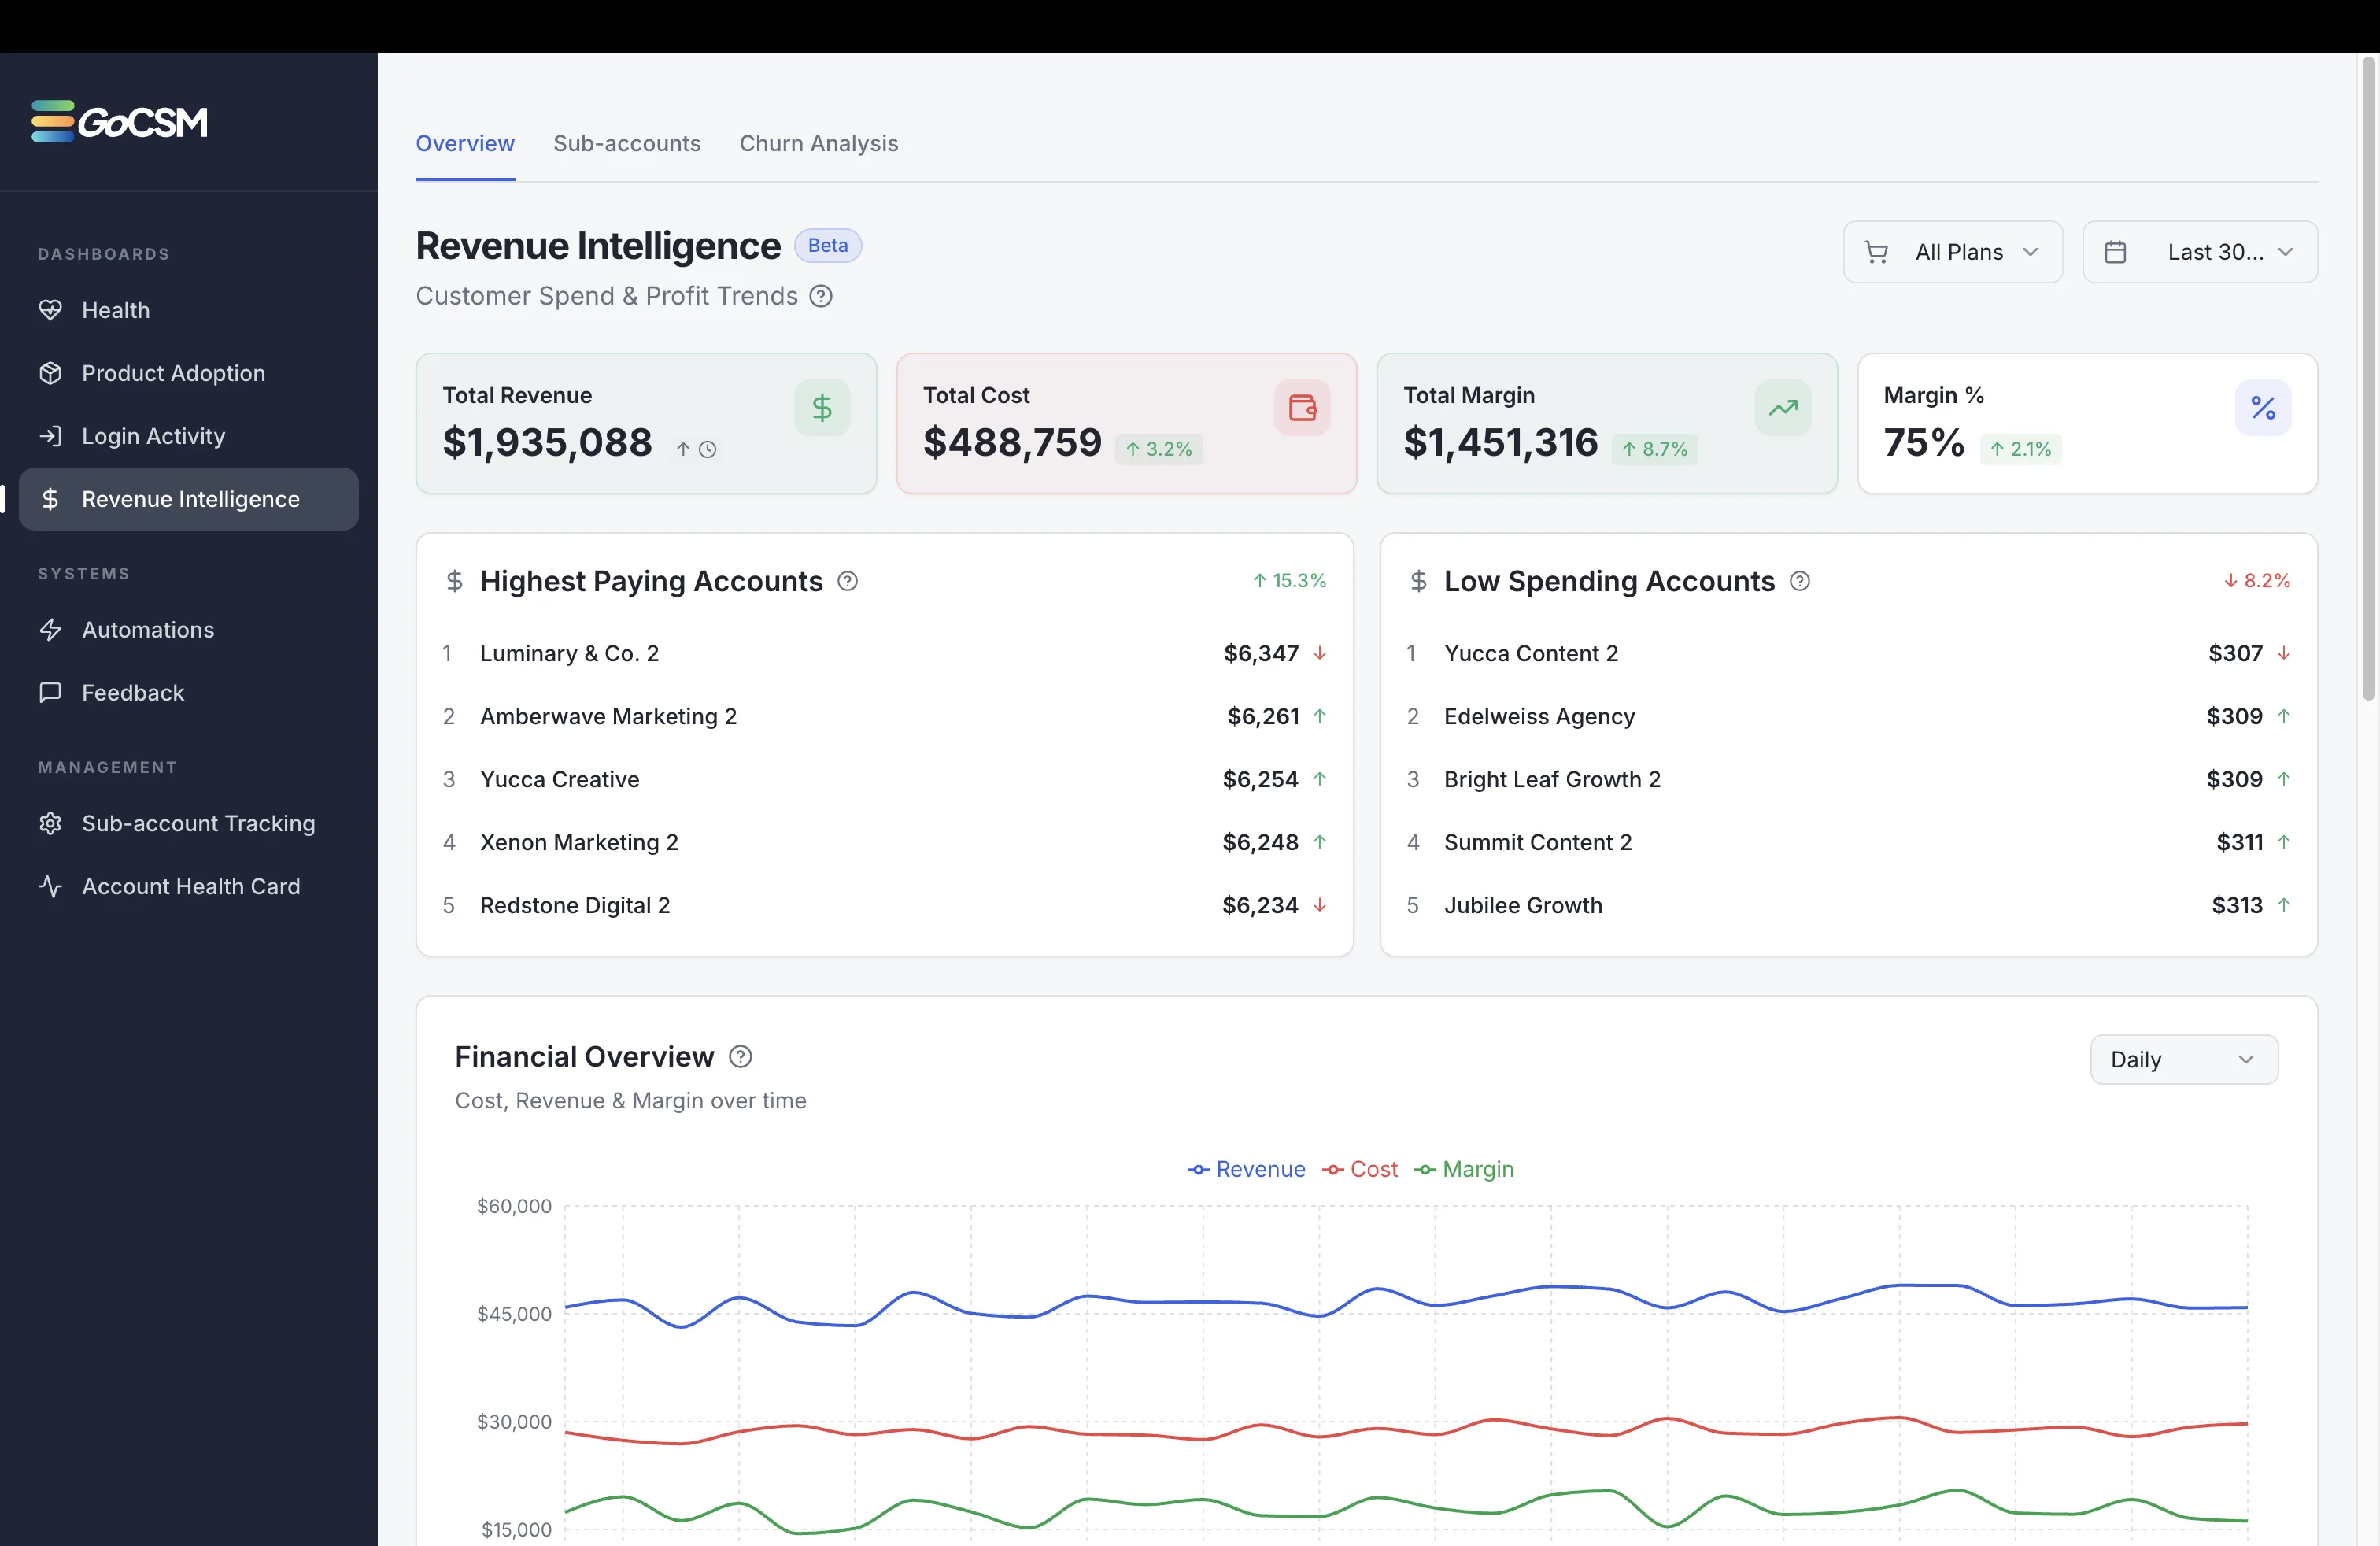Image resolution: width=2380 pixels, height=1546 pixels.
Task: Click help icon beside Customer Spend & Profit Trends
Action: point(821,296)
